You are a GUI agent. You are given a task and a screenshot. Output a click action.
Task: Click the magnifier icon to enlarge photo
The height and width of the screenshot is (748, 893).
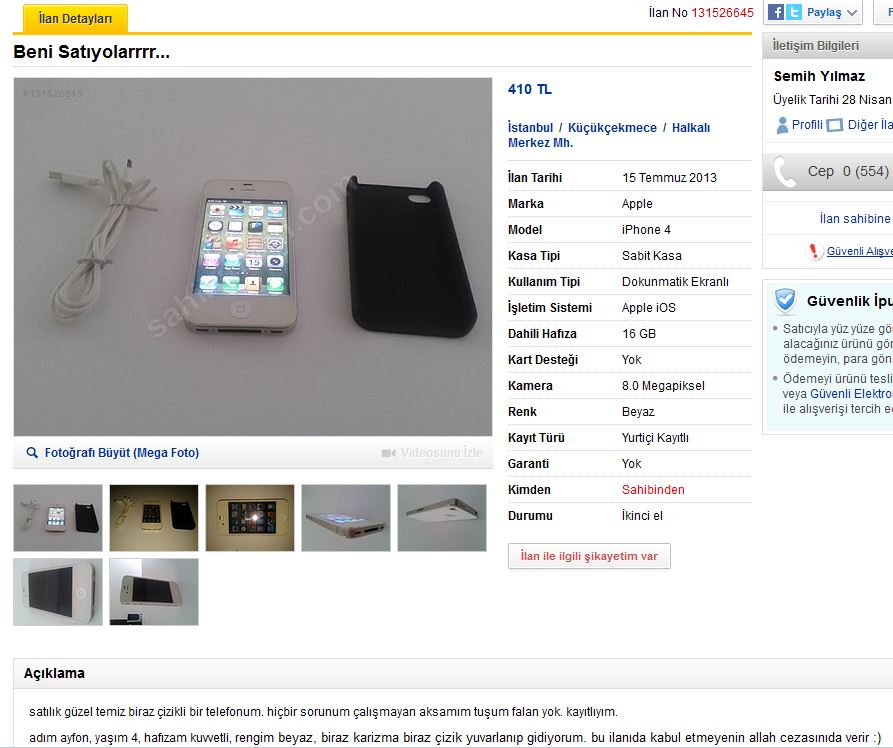[x=32, y=453]
